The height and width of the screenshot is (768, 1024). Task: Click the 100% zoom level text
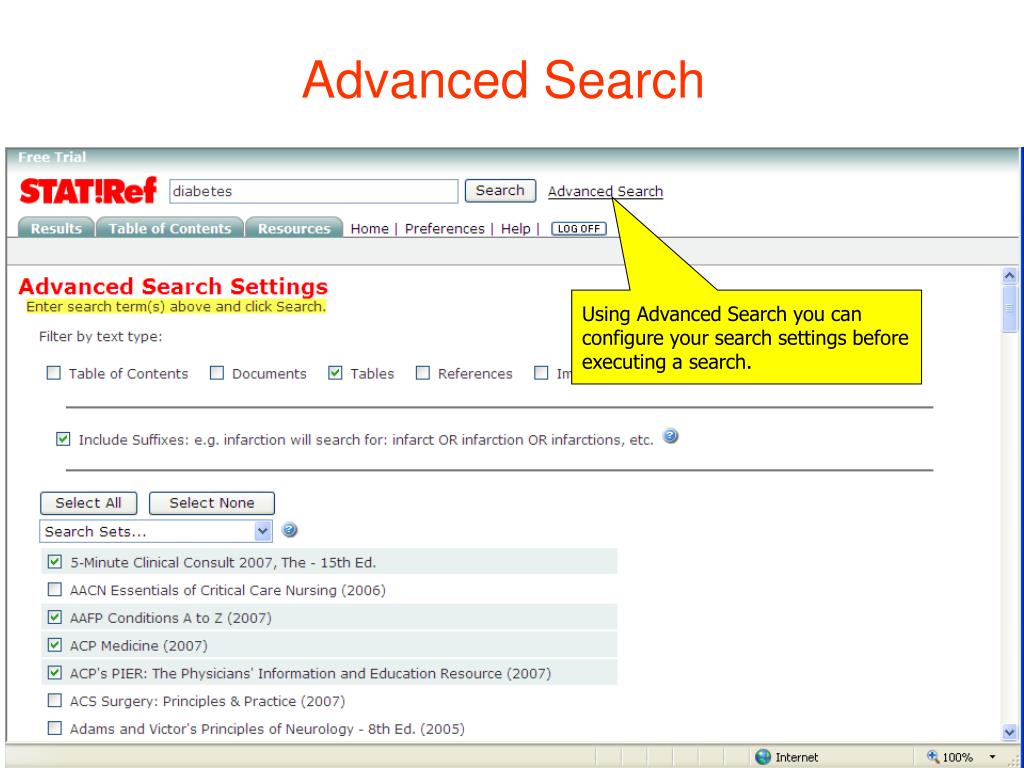(x=957, y=758)
